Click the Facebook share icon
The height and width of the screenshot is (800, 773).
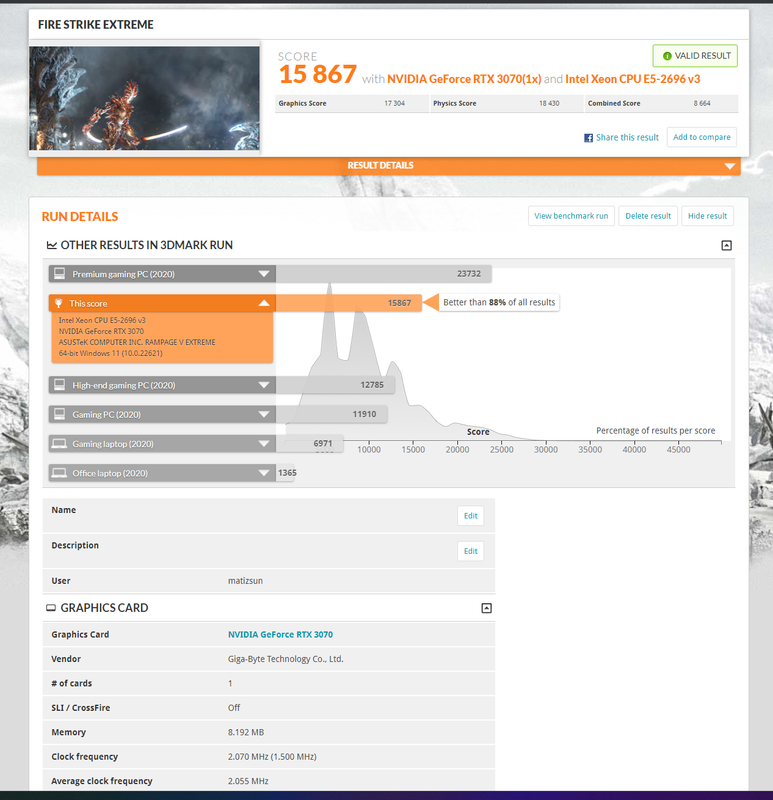[588, 138]
